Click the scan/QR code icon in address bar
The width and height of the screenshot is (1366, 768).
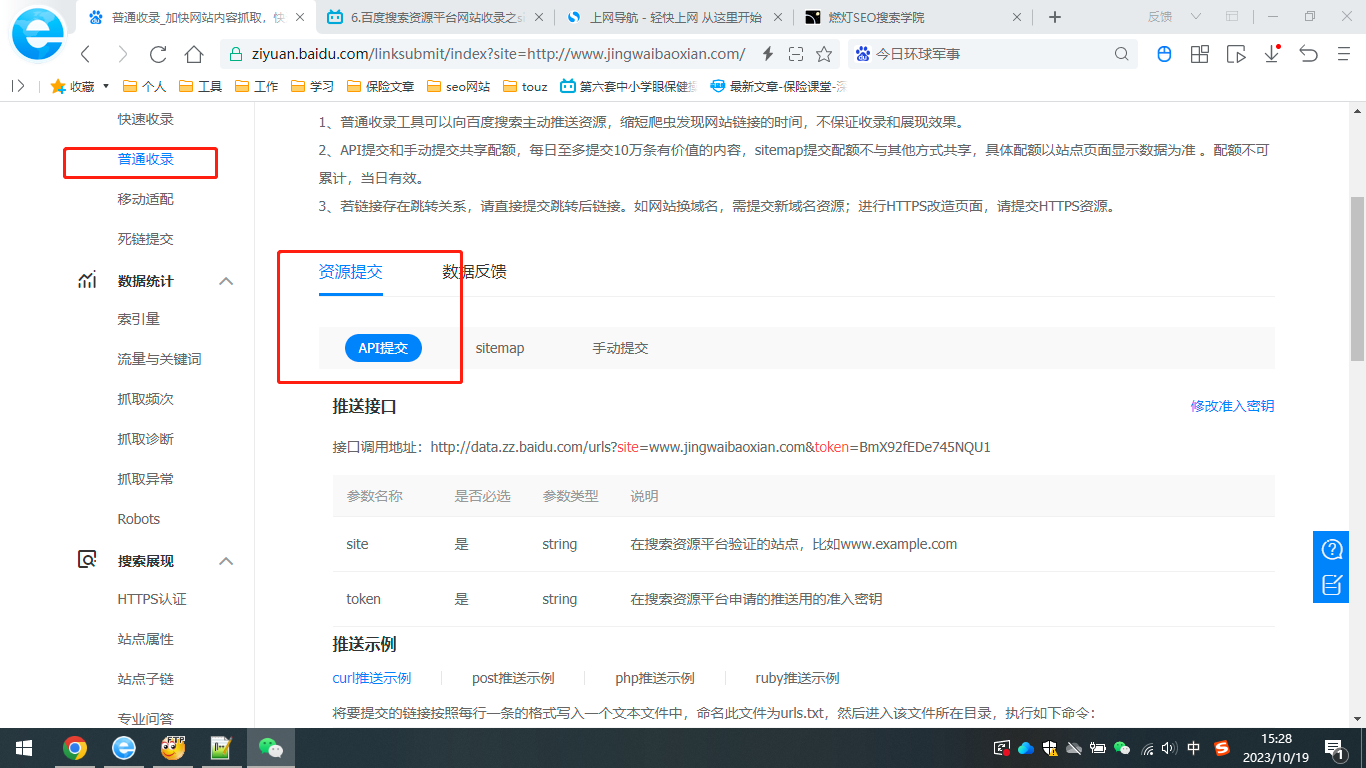point(796,54)
